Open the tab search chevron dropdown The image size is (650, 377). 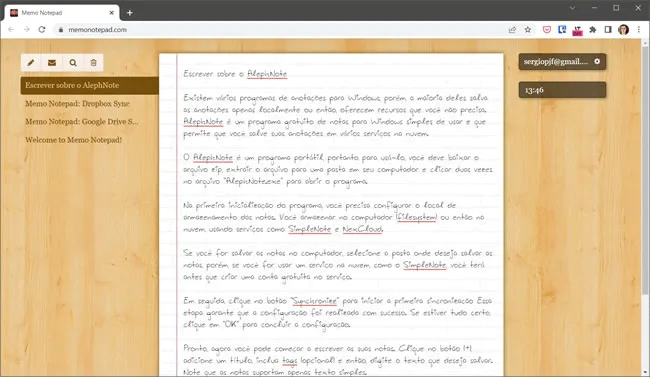[572, 8]
